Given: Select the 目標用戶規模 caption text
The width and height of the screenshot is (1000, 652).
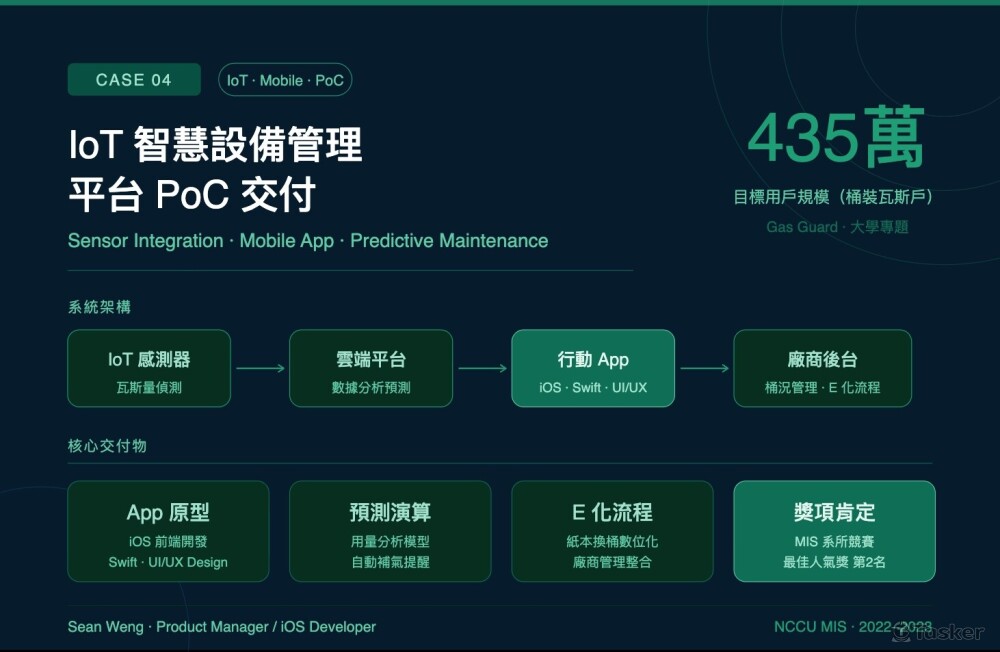Looking at the screenshot, I should tap(832, 197).
